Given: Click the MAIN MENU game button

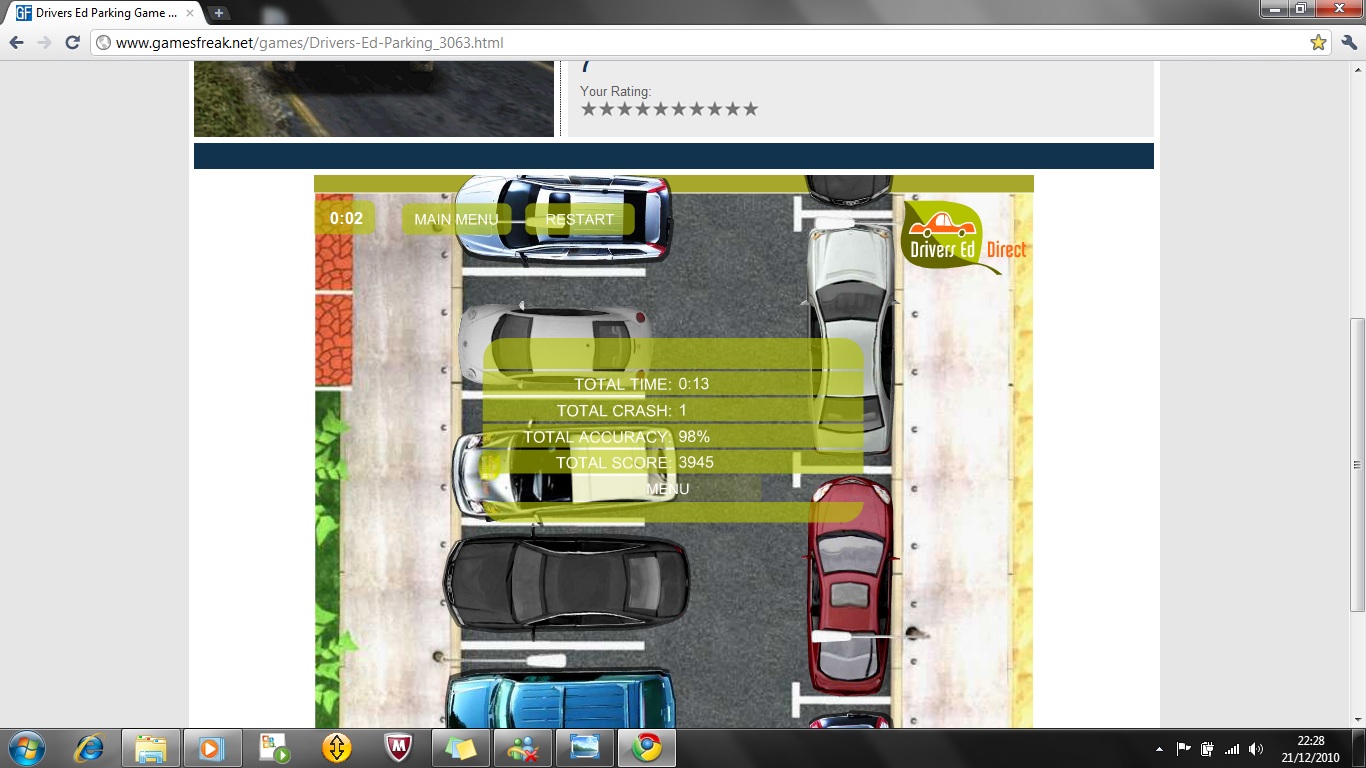Looking at the screenshot, I should pos(456,219).
